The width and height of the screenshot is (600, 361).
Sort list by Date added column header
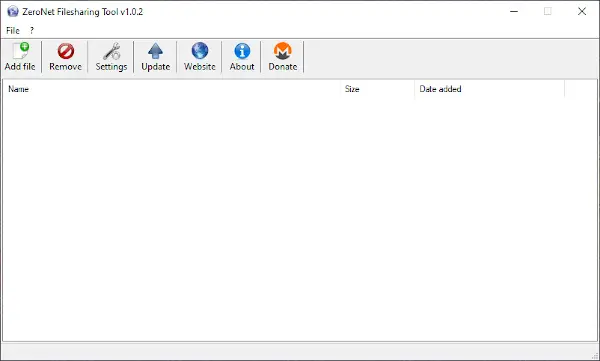pyautogui.click(x=489, y=89)
